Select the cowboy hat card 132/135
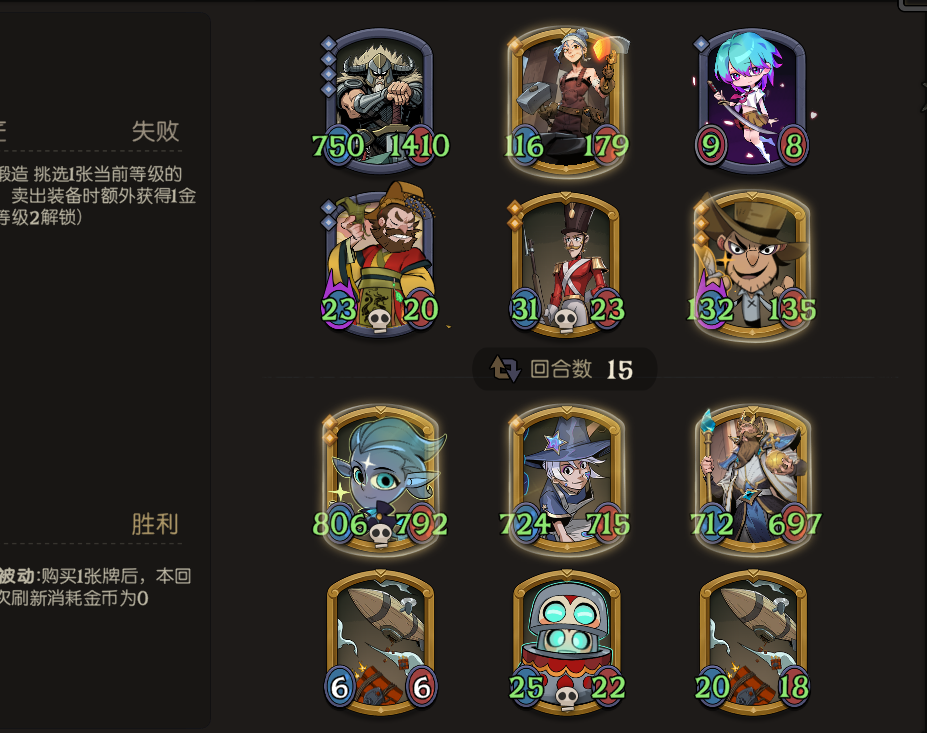927x733 pixels. [752, 265]
